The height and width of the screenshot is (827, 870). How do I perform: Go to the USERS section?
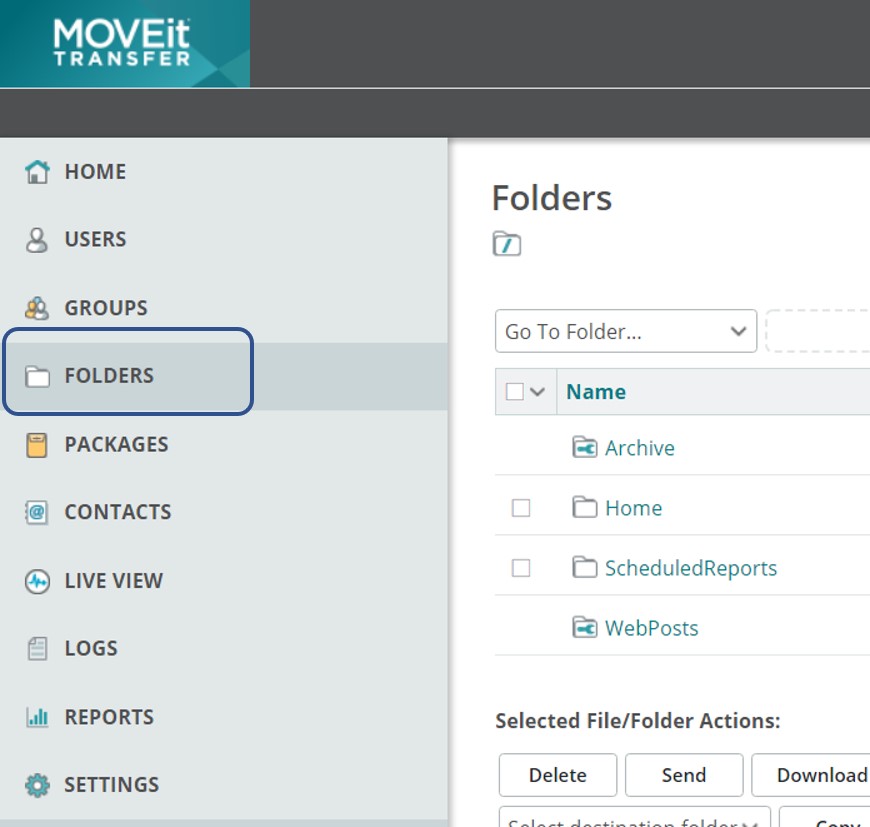tap(95, 240)
